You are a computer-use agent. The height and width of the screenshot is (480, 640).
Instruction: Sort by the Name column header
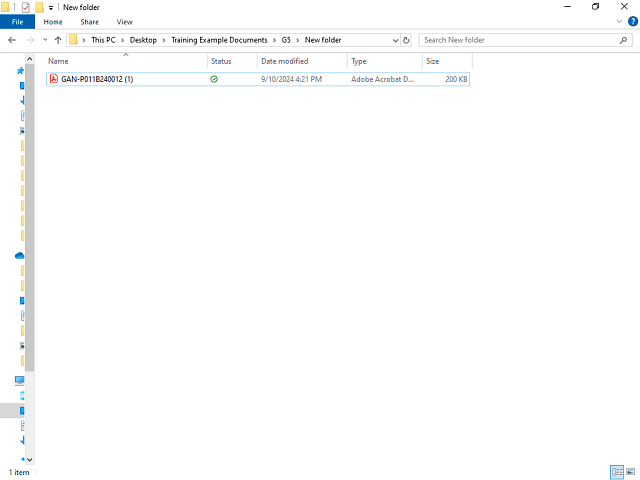point(58,61)
